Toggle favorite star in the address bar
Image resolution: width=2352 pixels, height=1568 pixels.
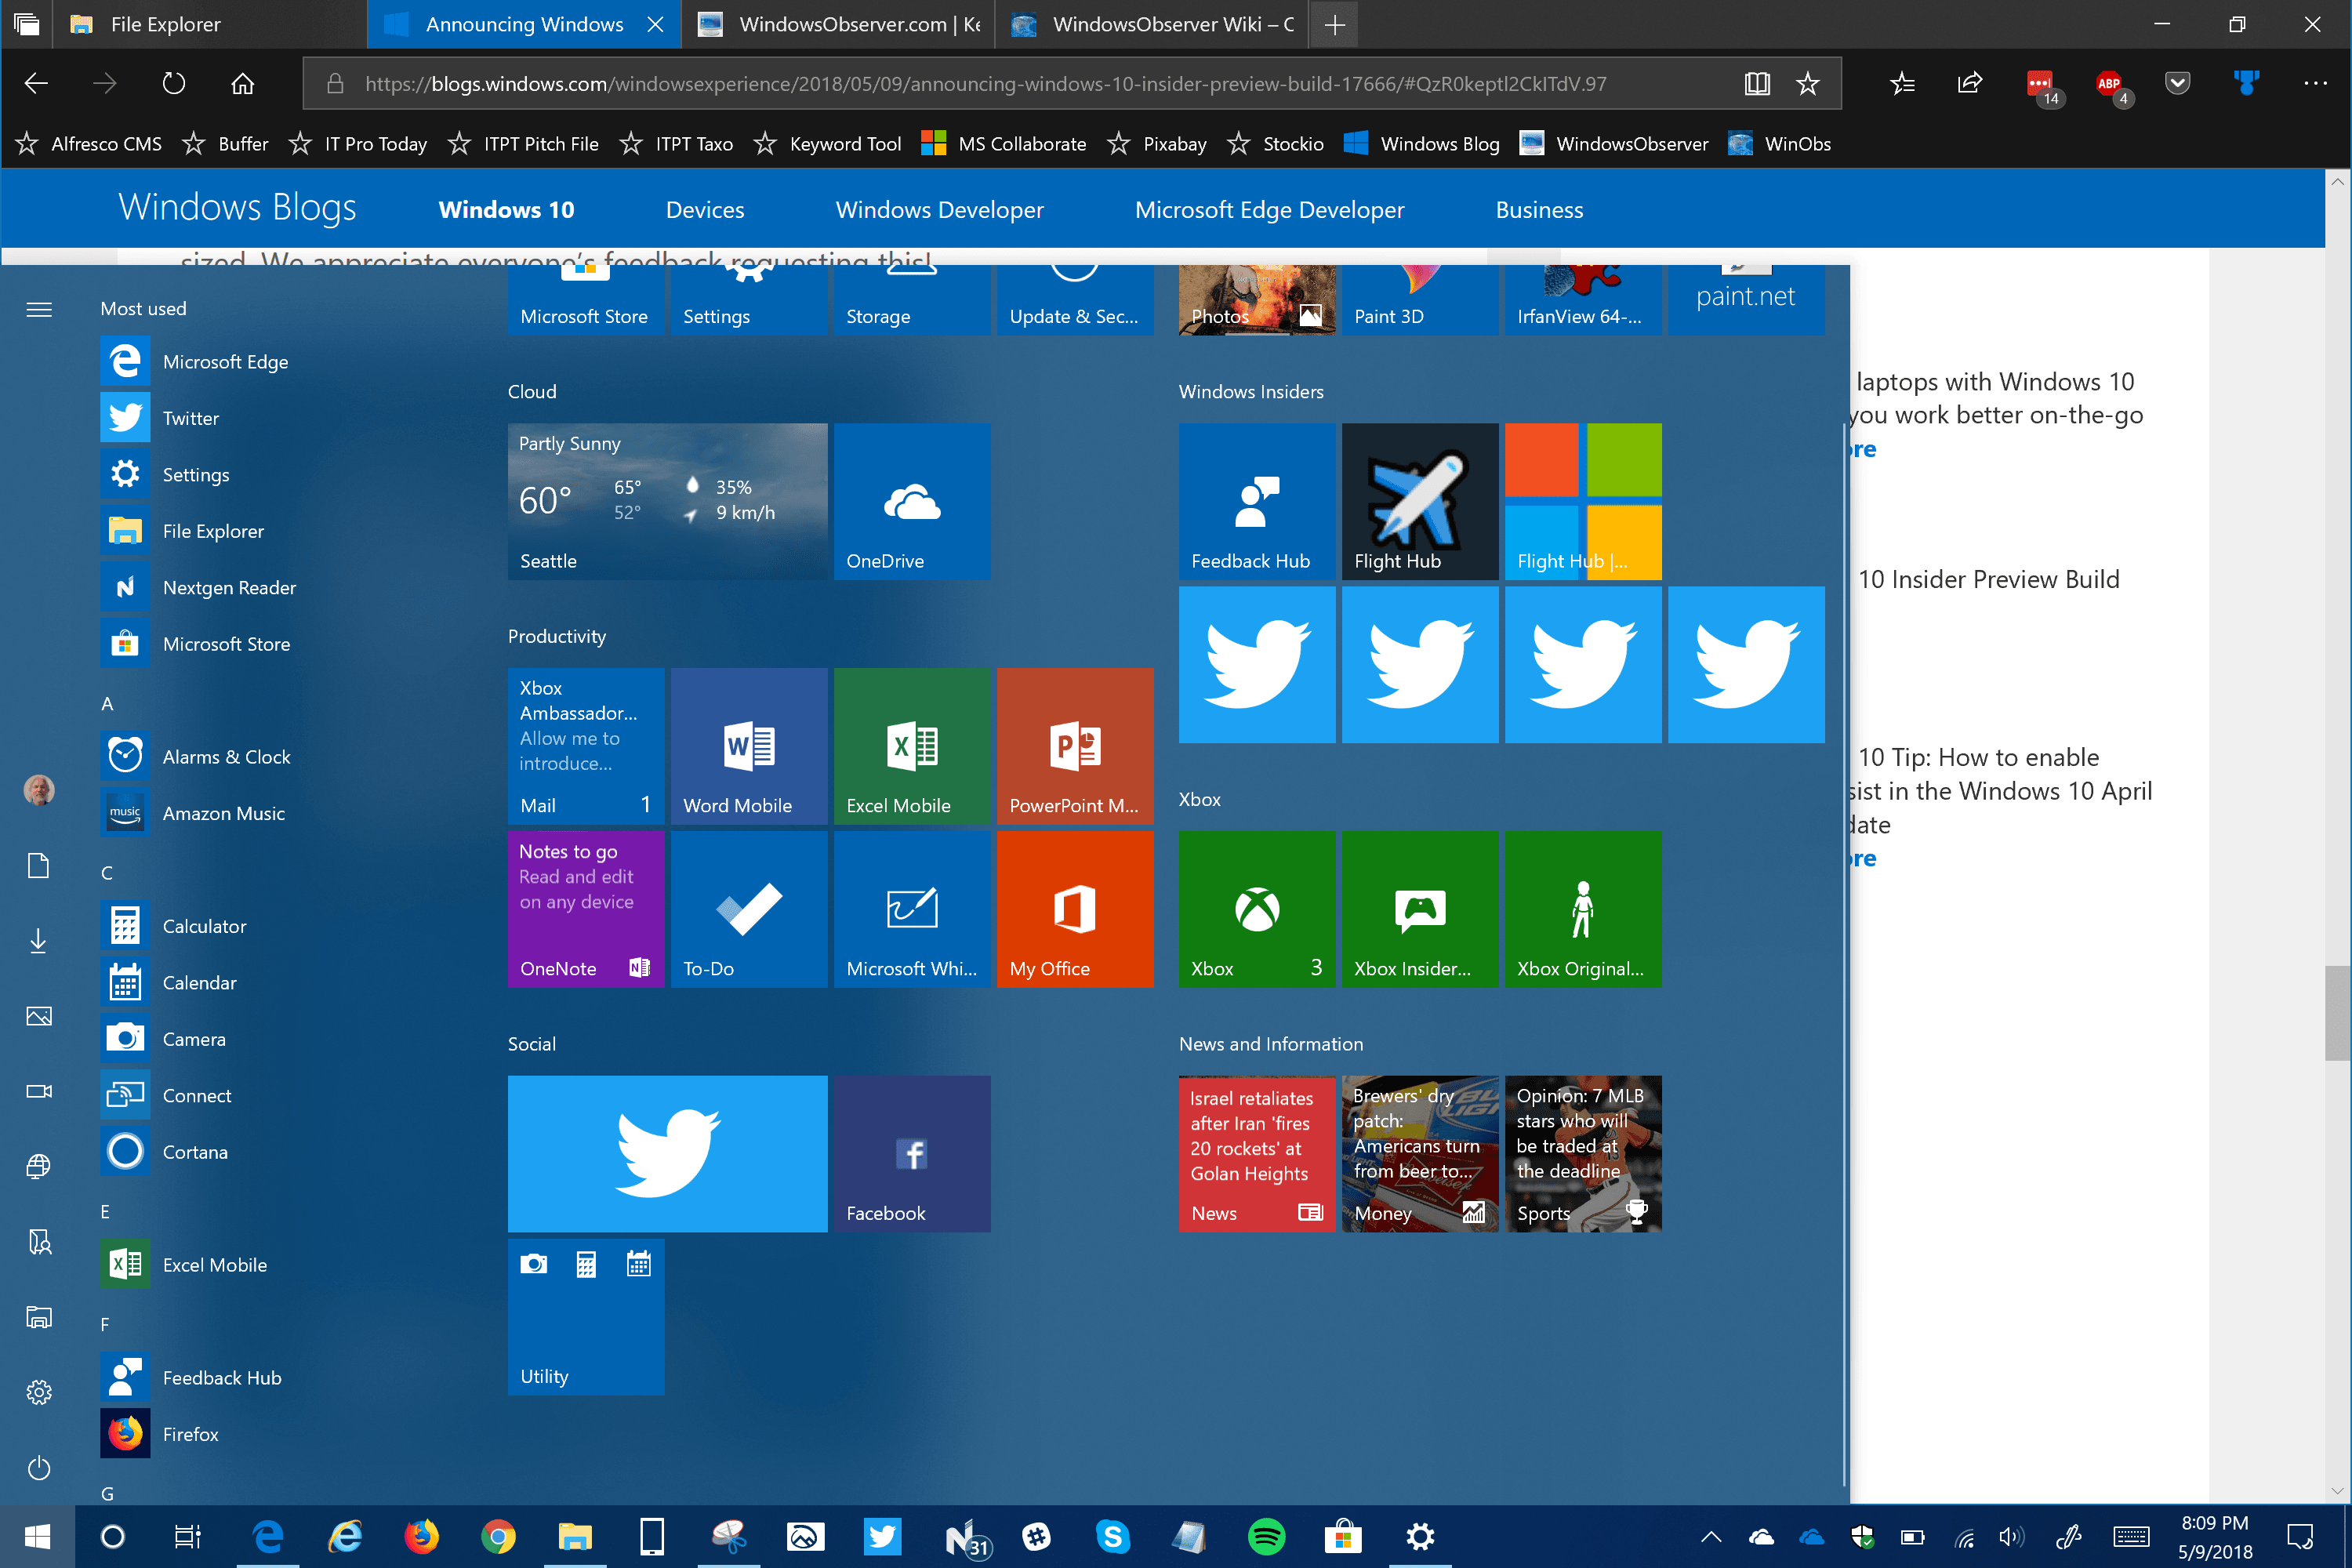(1807, 84)
